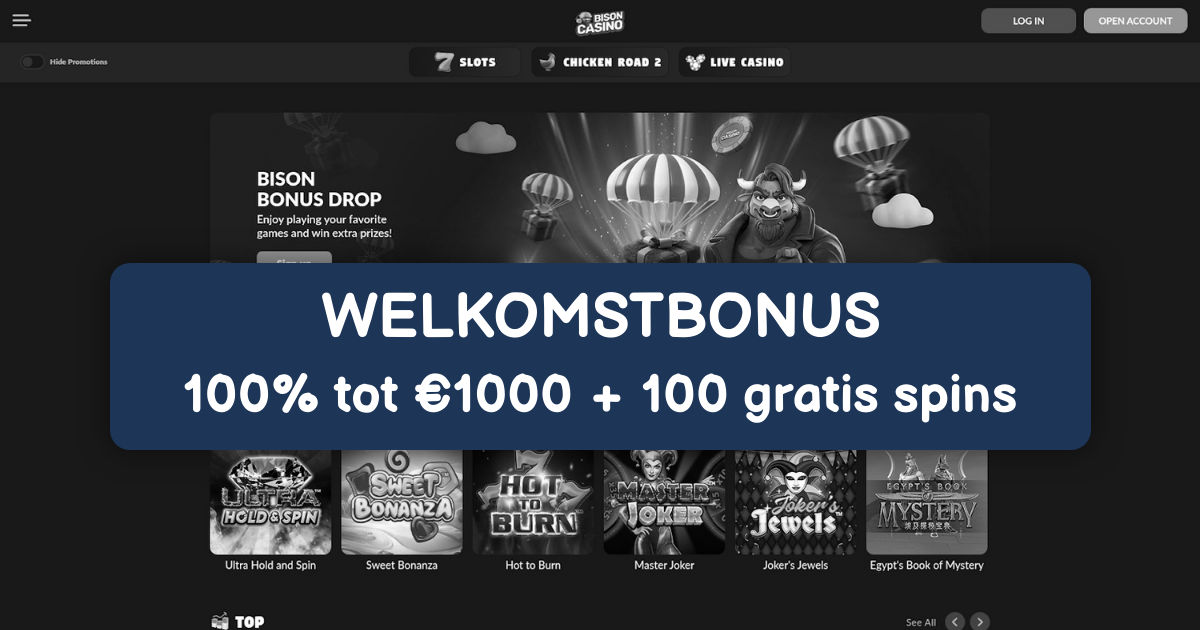Click the Open Account button

click(x=1135, y=21)
